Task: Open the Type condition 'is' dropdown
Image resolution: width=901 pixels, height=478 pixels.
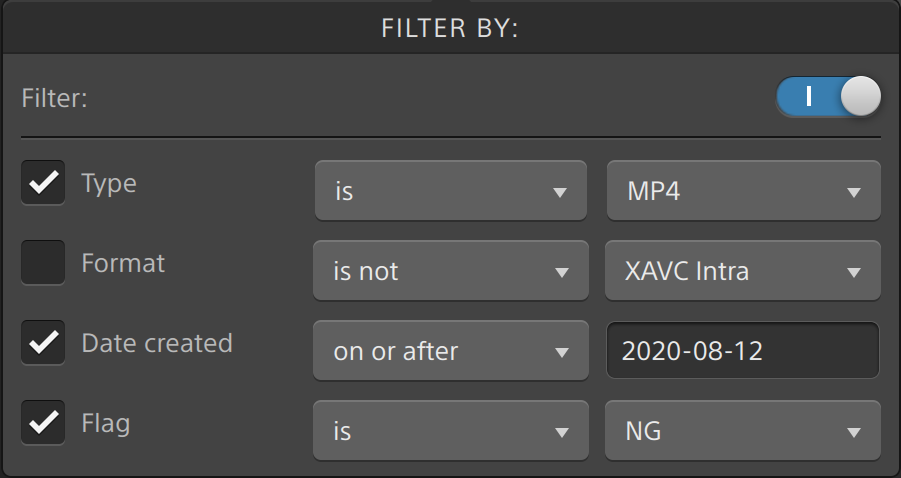Action: [x=450, y=190]
